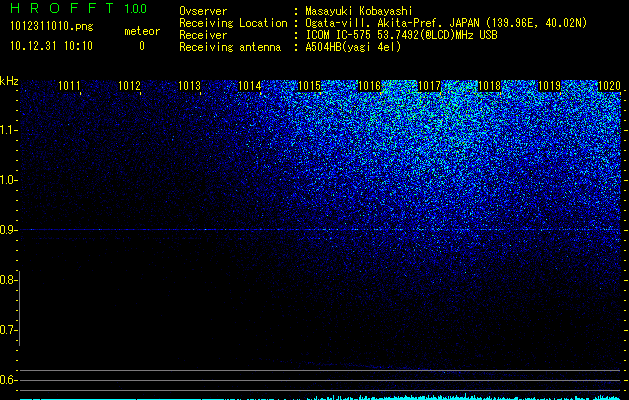Click the Receiving Location field label
The height and width of the screenshot is (400, 629).
(x=233, y=23)
